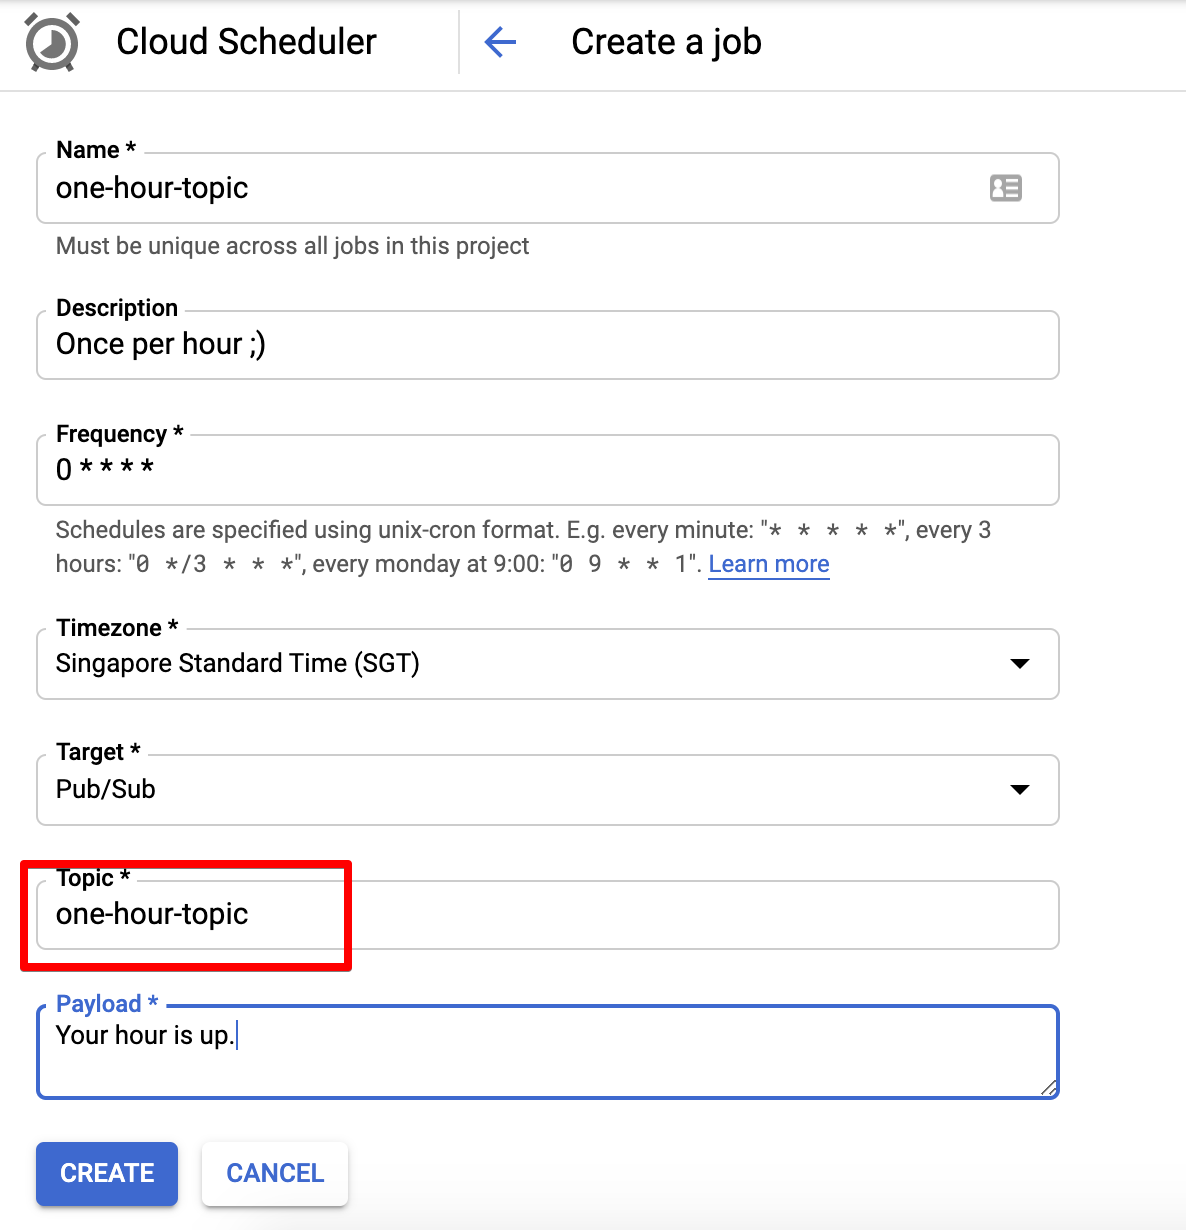Open the Learn more link
The width and height of the screenshot is (1186, 1230).
pos(768,564)
